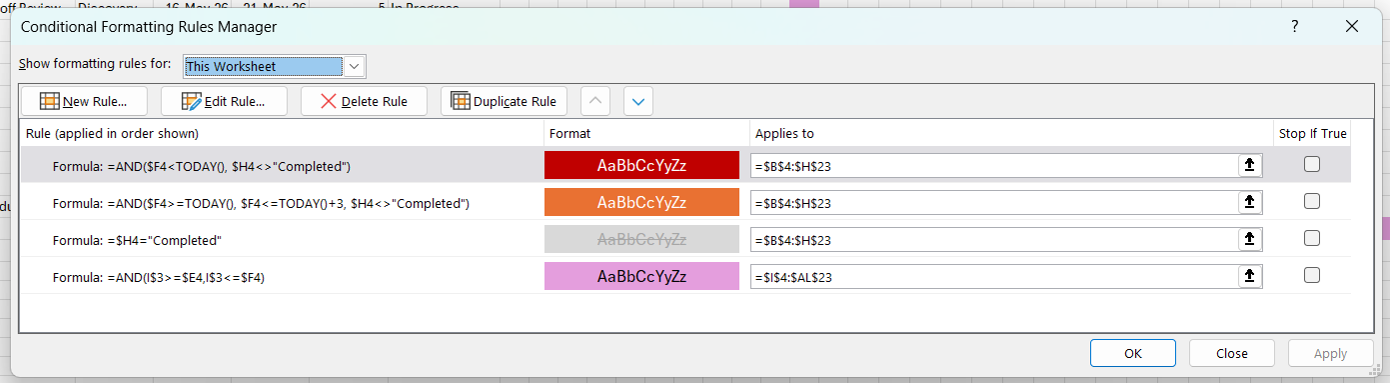Duplicate the selected rule
The height and width of the screenshot is (383, 1390).
[x=504, y=101]
